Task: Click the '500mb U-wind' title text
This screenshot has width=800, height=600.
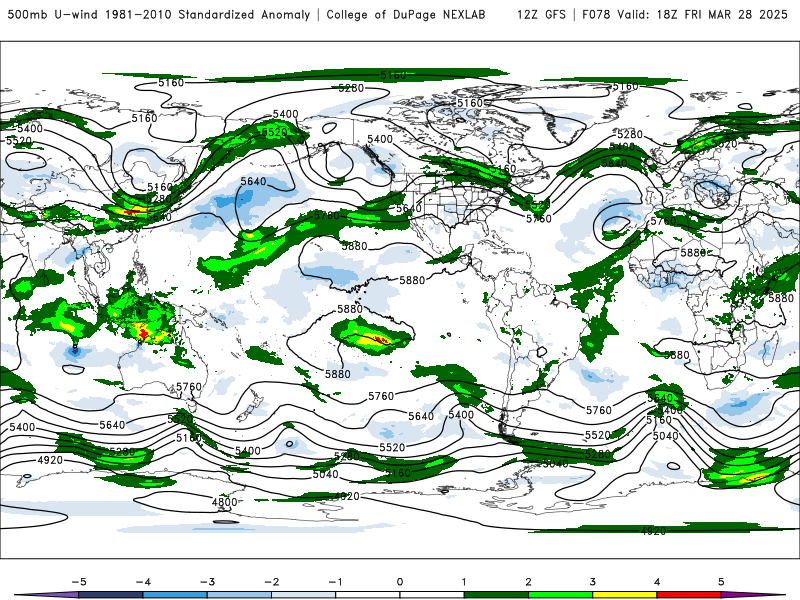Action: coord(52,14)
